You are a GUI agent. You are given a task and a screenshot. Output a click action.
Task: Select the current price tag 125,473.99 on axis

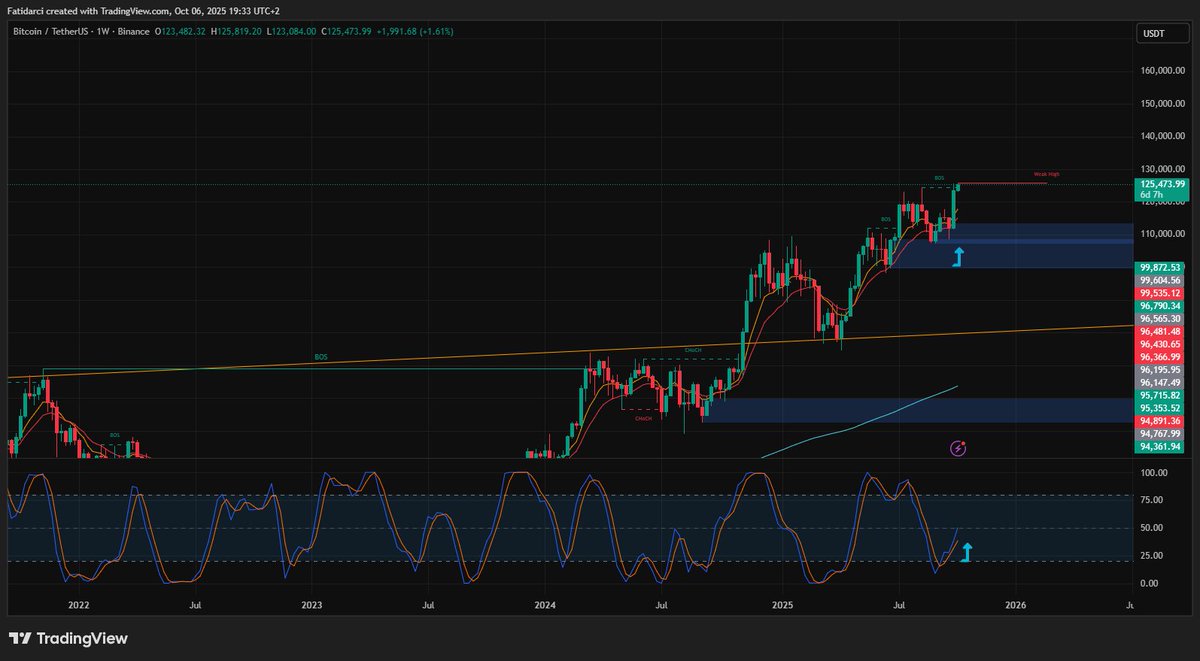coord(1161,185)
